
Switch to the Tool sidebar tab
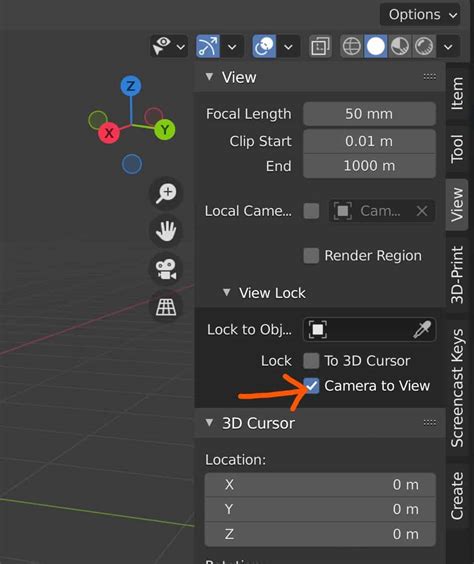point(457,148)
